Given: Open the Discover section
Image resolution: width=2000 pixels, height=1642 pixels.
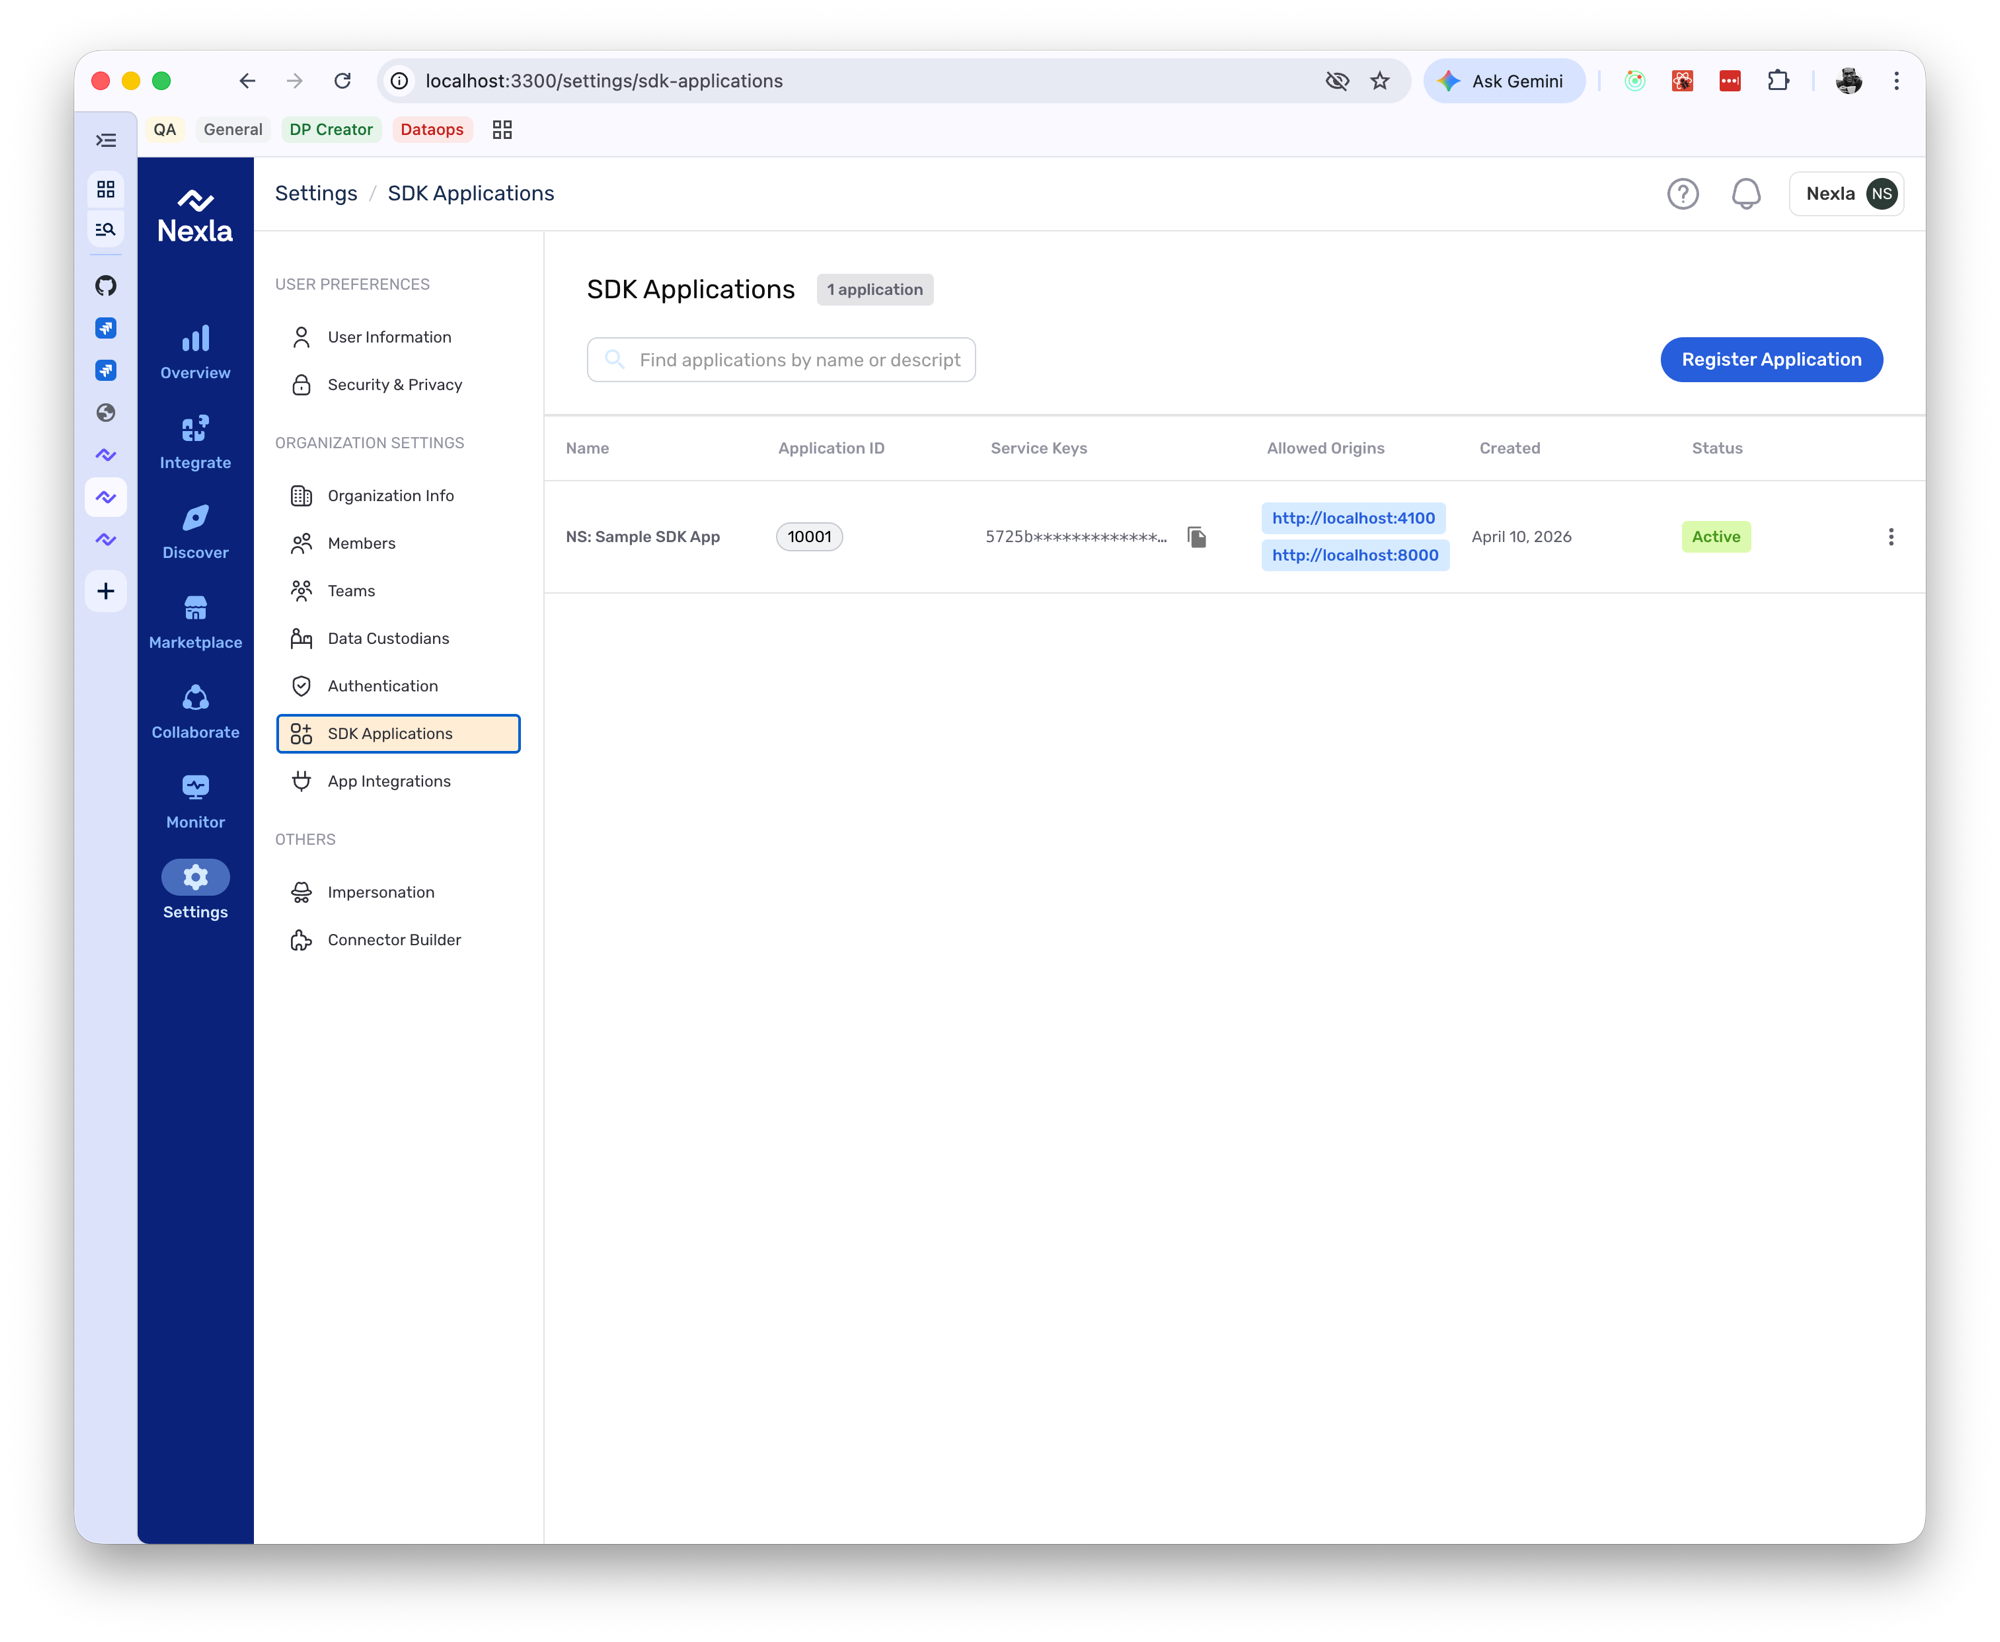Looking at the screenshot, I should click(x=194, y=533).
